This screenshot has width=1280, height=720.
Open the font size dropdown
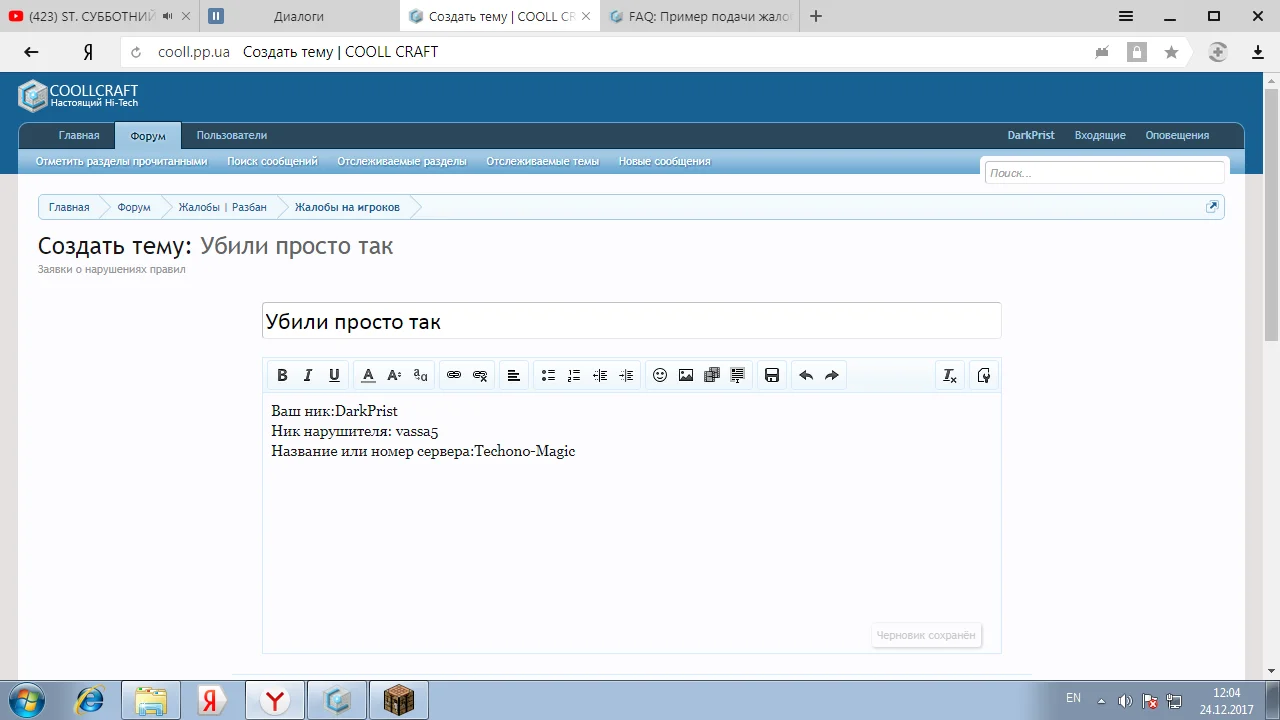point(394,375)
